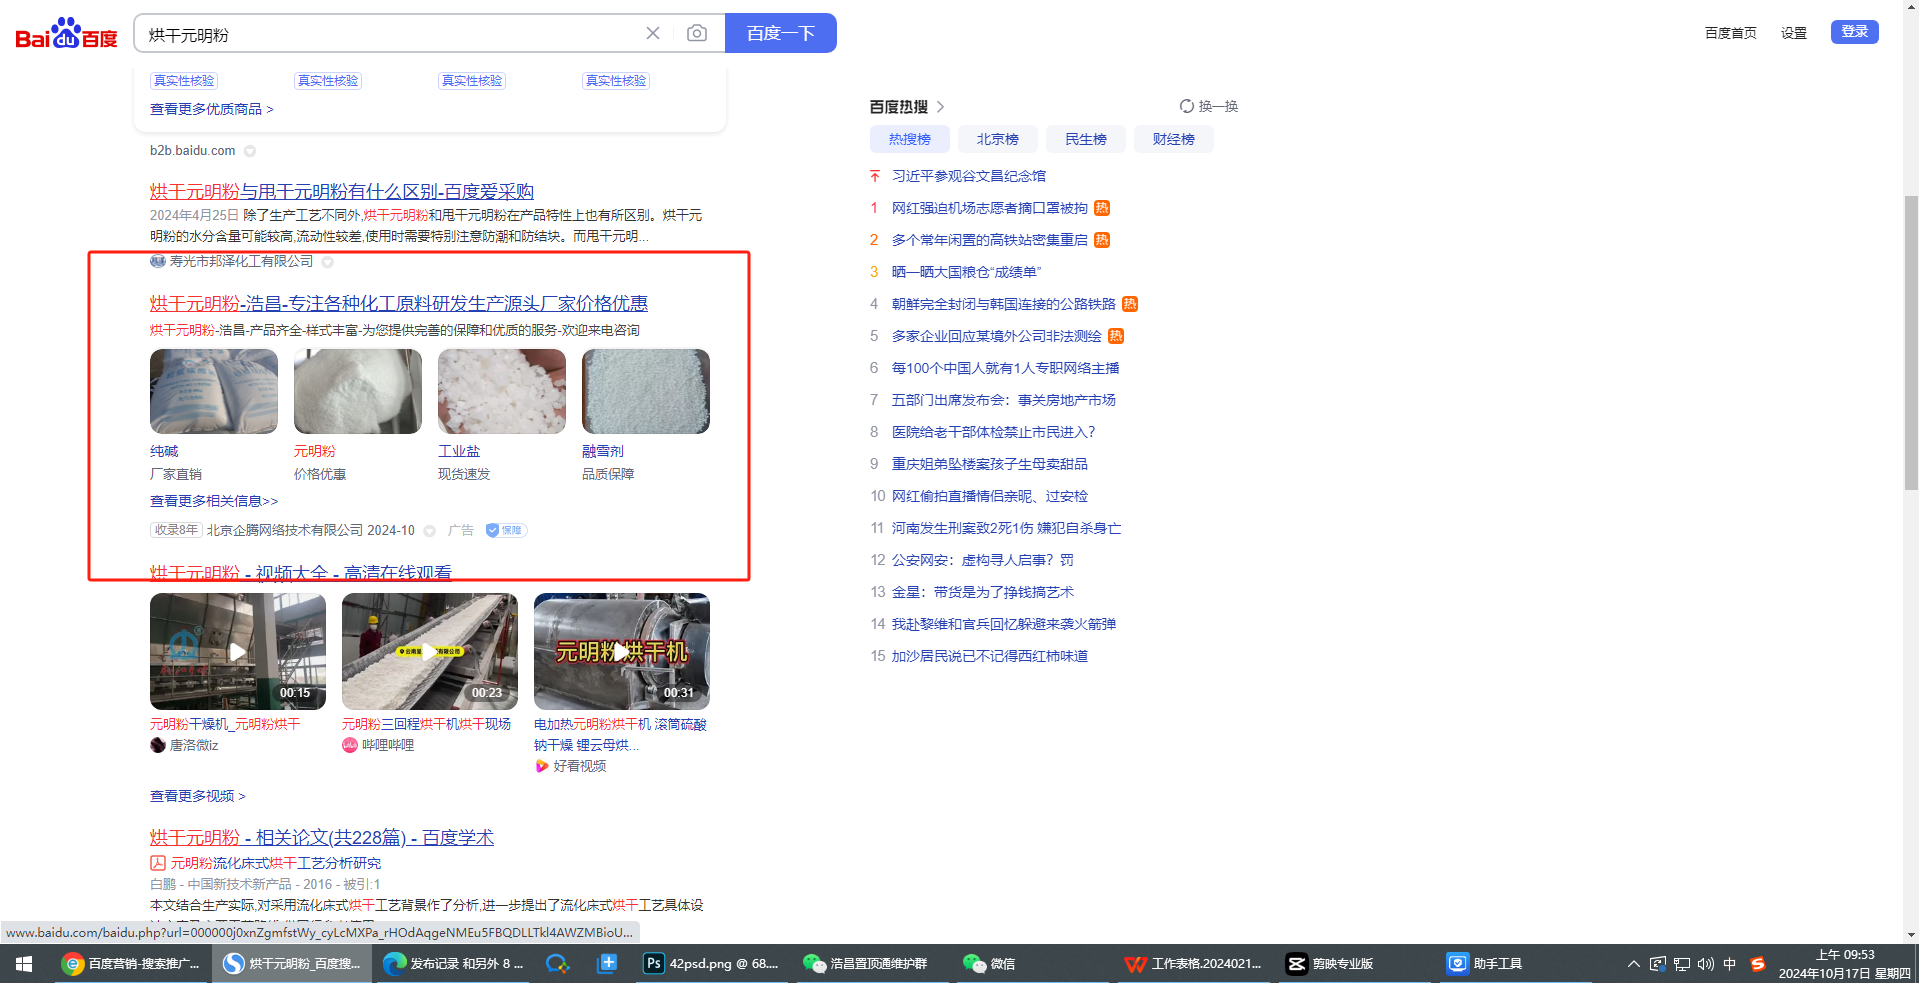
Task: Open the 烘干元明粉与甩干元明粉有什么区别 result
Action: pos(342,191)
